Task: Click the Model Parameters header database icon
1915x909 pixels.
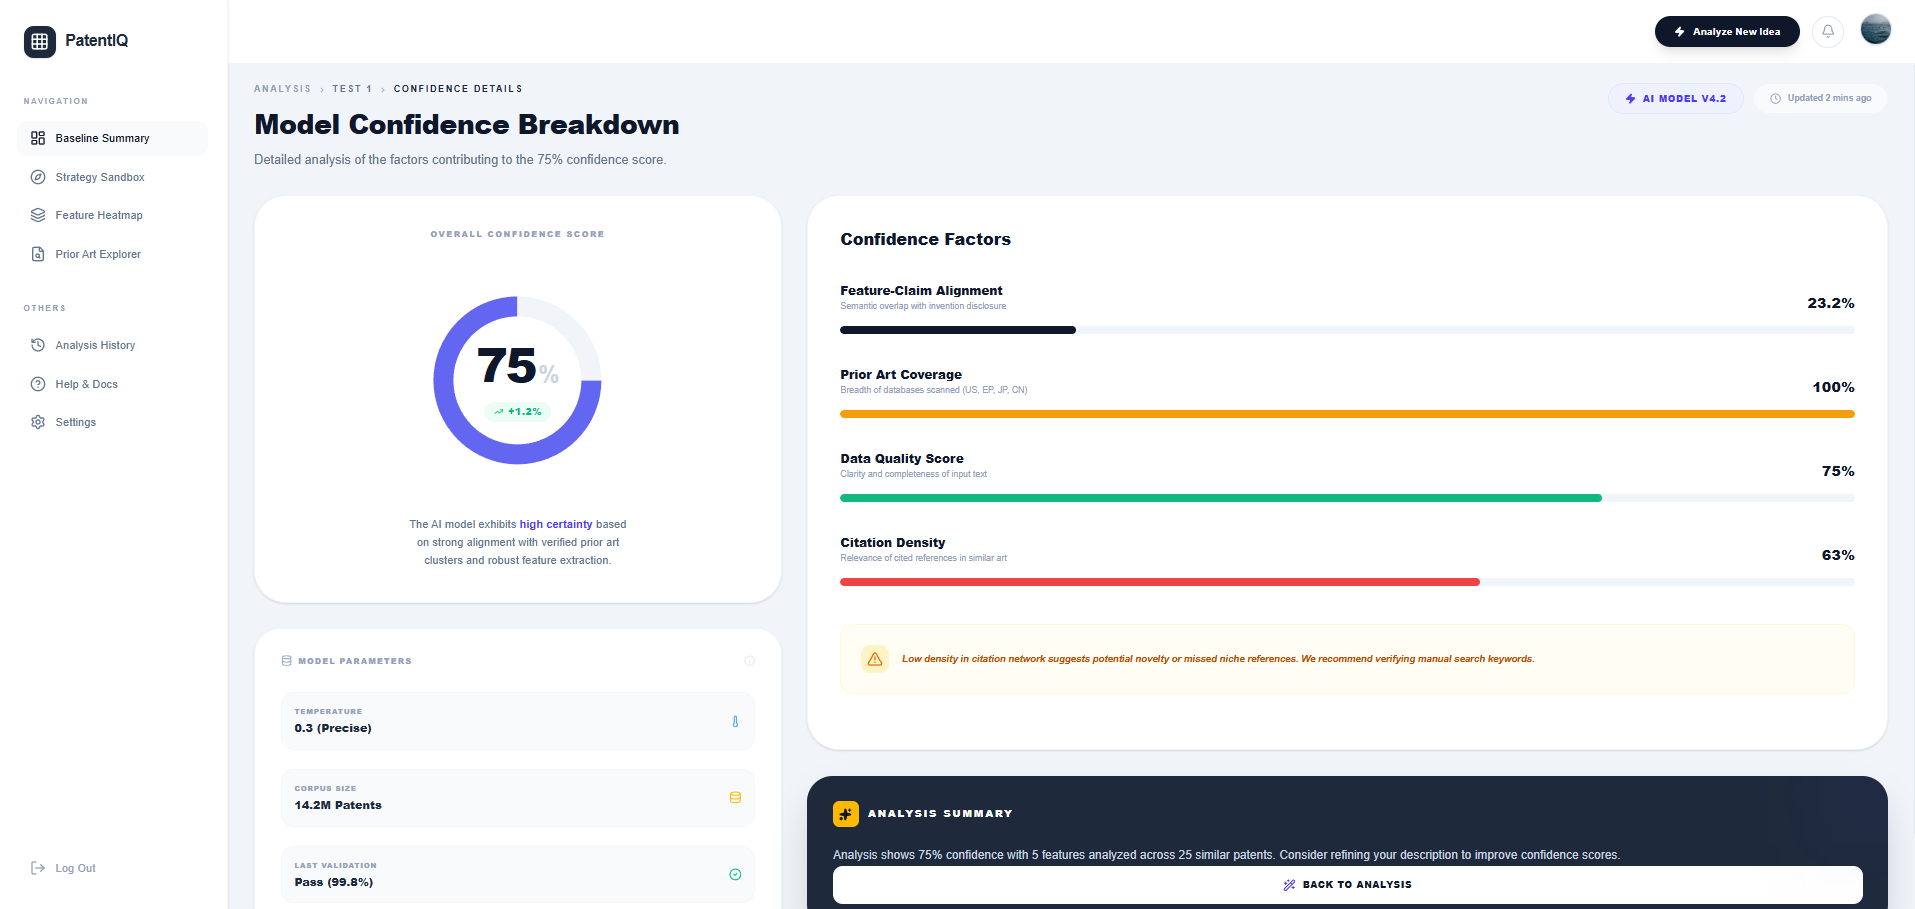Action: (x=287, y=661)
